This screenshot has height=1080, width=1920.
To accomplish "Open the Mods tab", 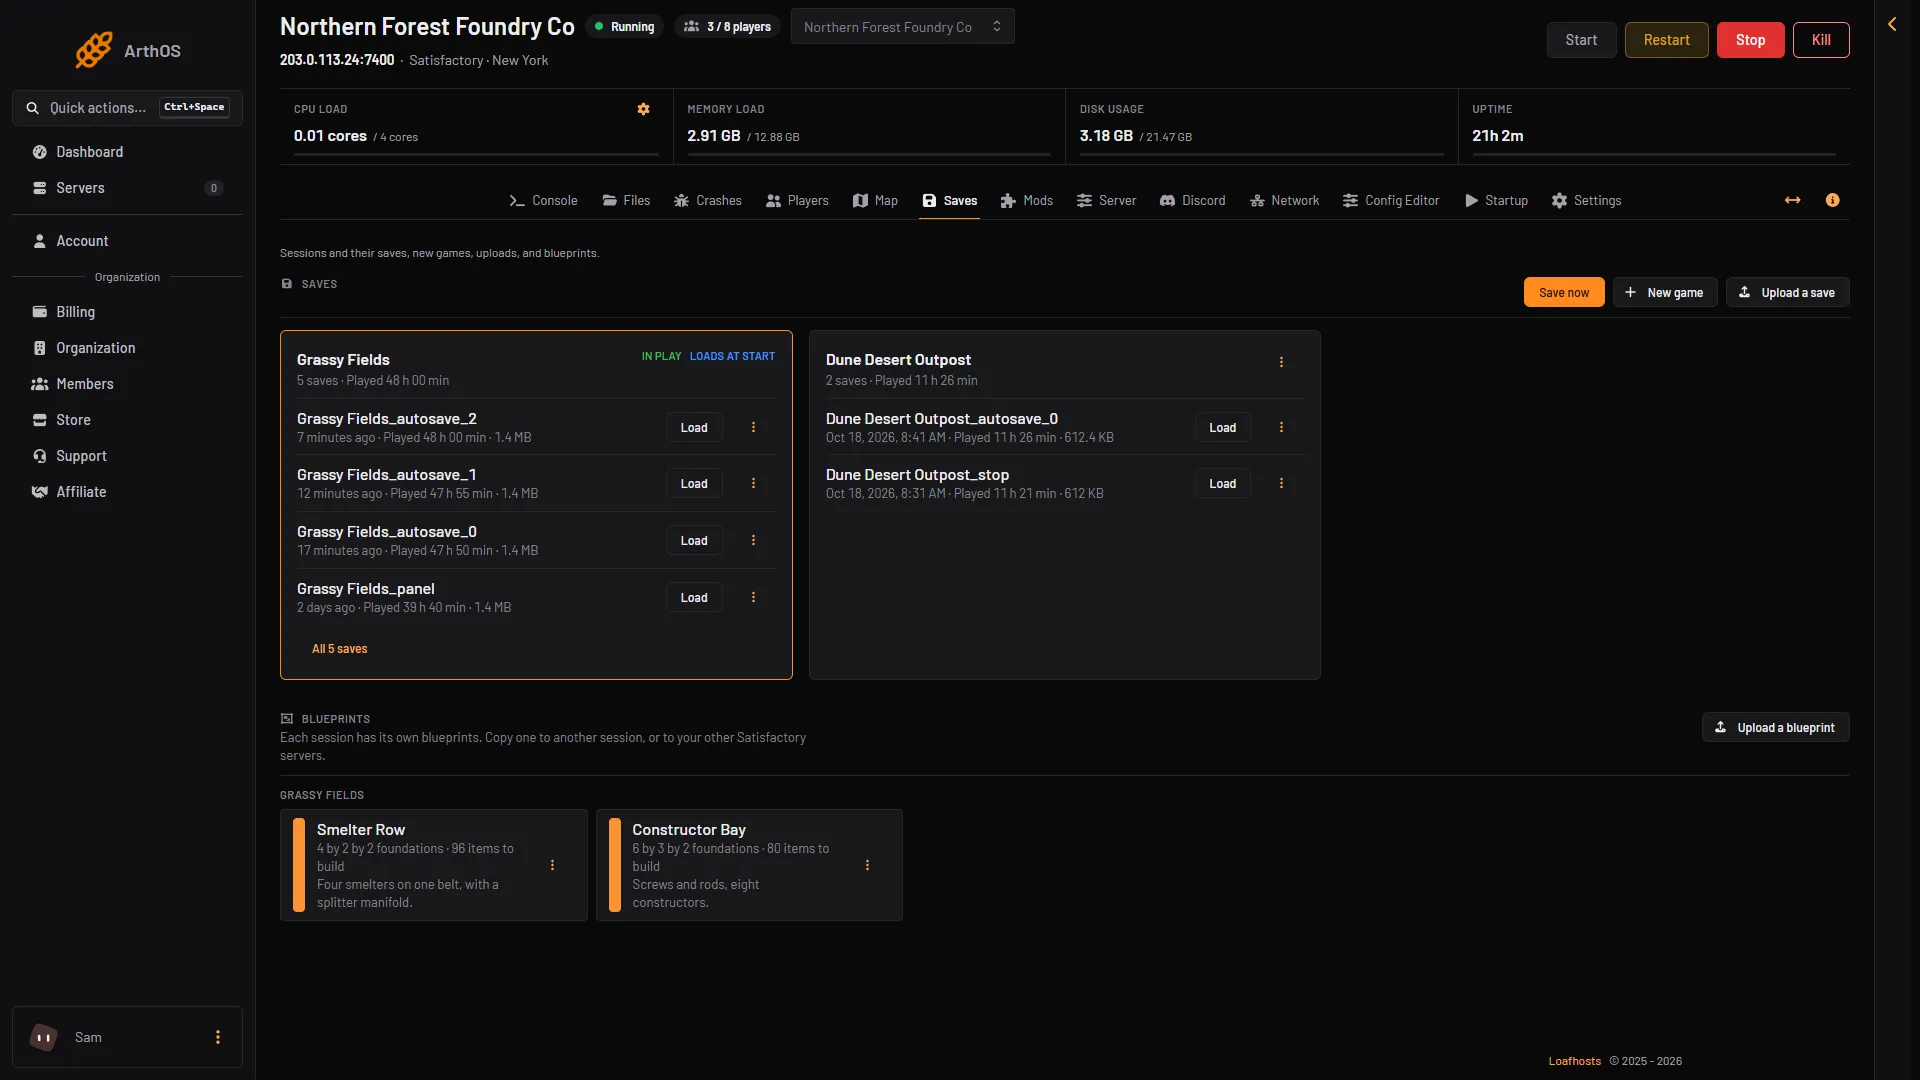I will (1027, 200).
